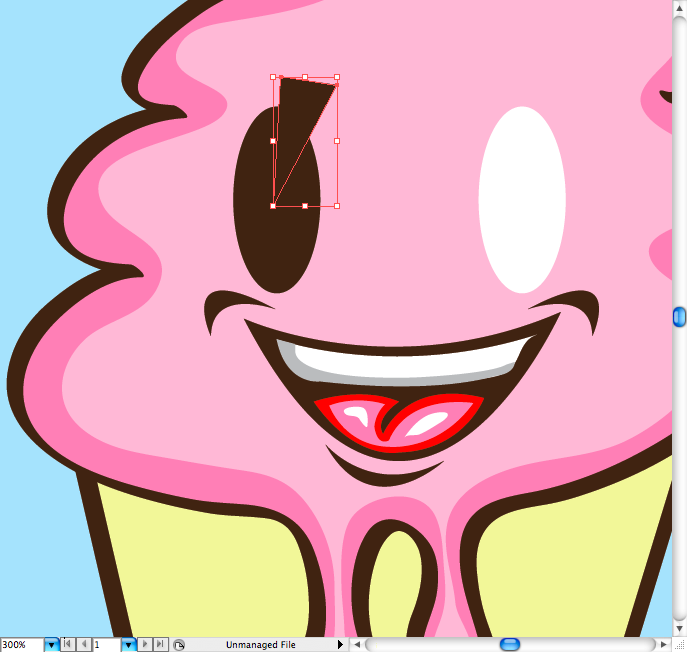Click the Unmanaged File status label
687x652 pixels.
point(260,645)
